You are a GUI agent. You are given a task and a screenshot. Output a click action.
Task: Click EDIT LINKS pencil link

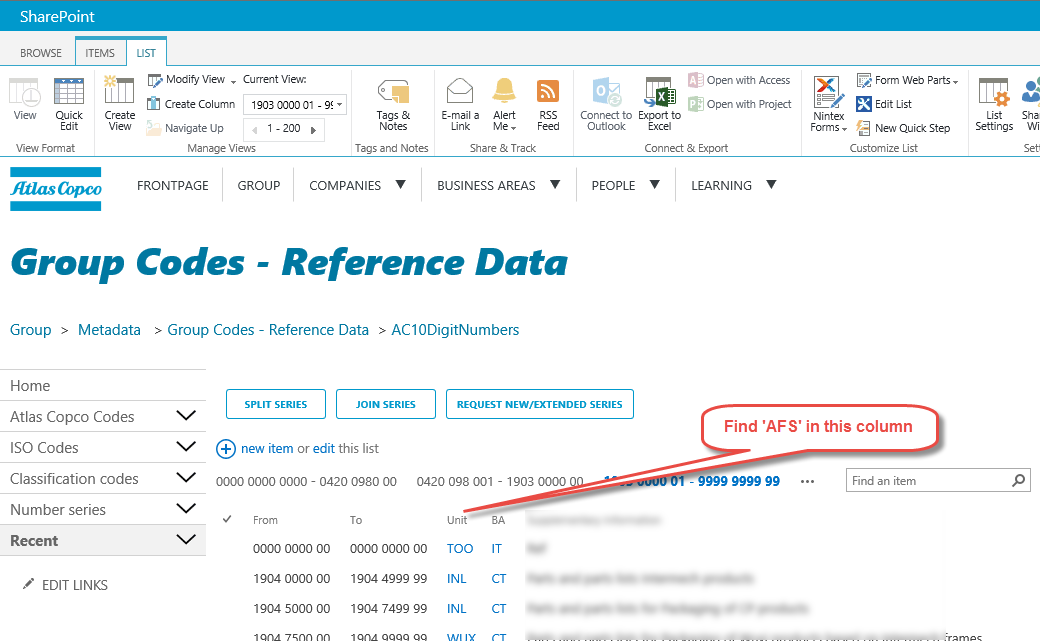pos(65,585)
